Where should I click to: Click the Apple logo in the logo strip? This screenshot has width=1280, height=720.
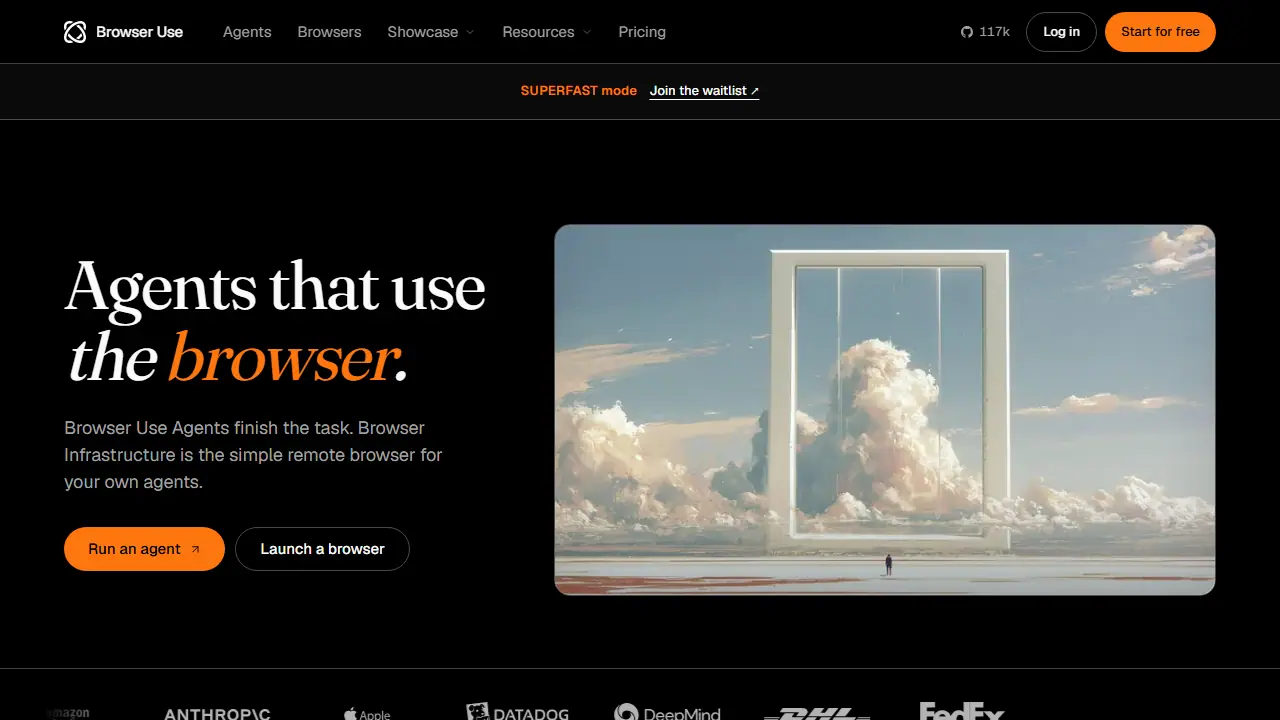[x=367, y=713]
